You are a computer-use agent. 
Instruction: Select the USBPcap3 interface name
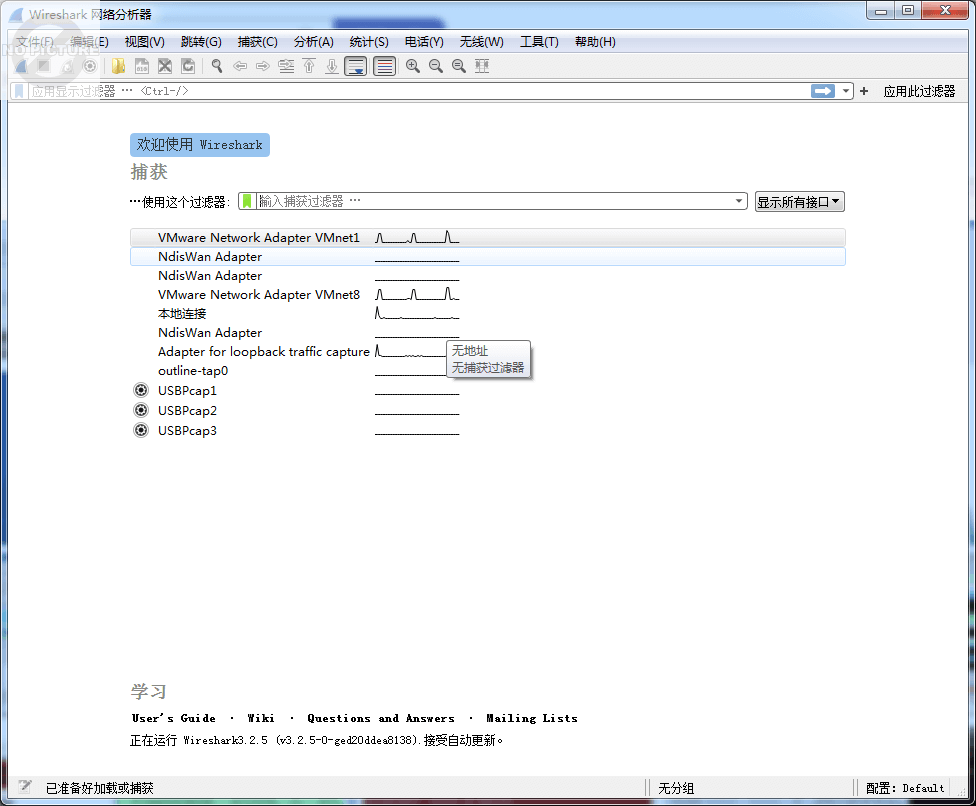(187, 430)
